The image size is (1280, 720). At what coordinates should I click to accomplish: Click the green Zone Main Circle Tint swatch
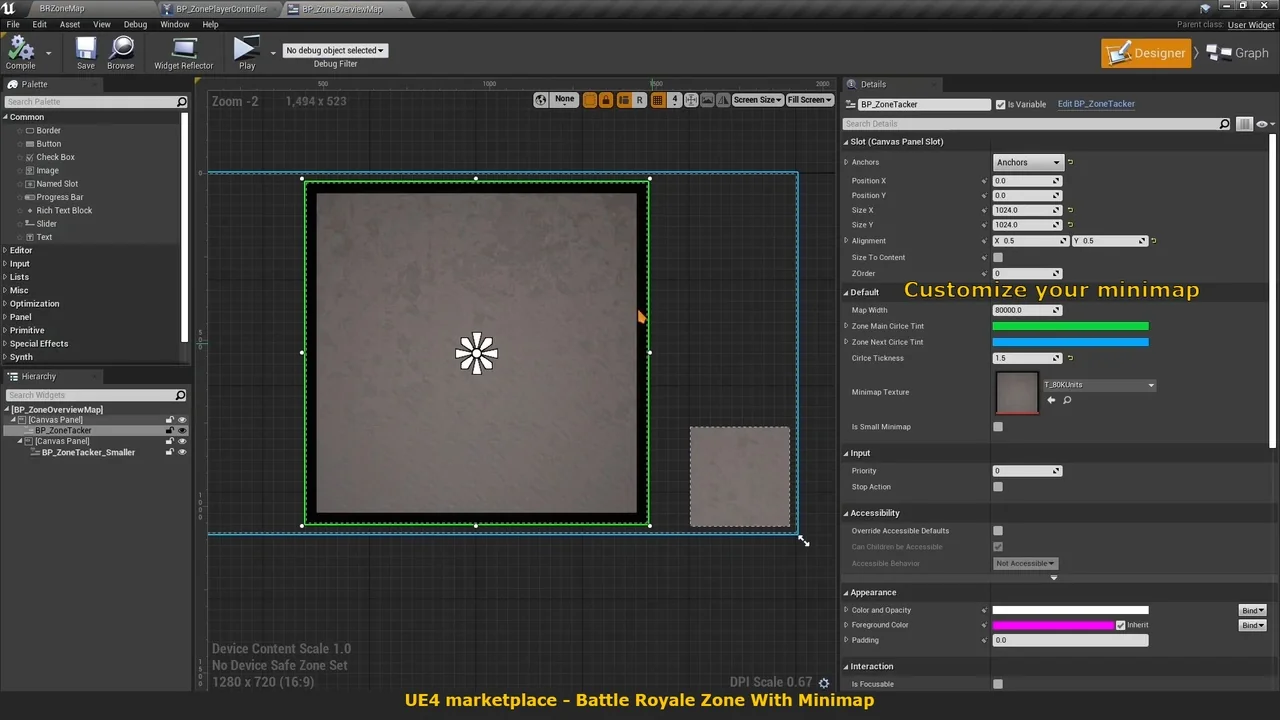coord(1070,326)
